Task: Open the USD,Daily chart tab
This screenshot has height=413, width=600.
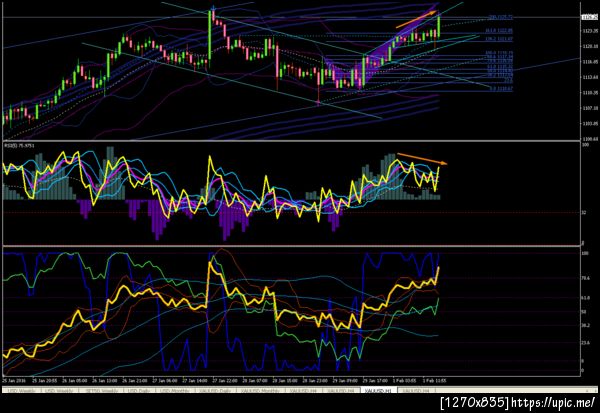Action: click(x=139, y=390)
